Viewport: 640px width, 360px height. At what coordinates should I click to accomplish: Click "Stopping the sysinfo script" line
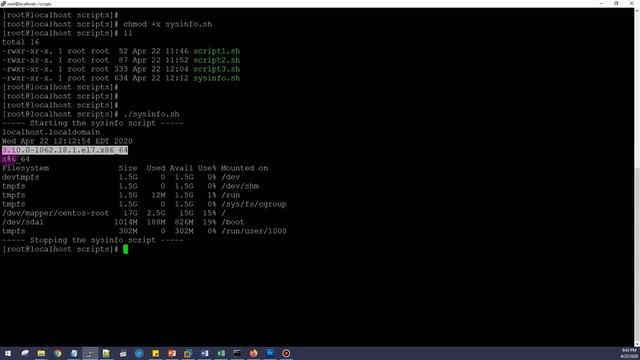[93, 240]
